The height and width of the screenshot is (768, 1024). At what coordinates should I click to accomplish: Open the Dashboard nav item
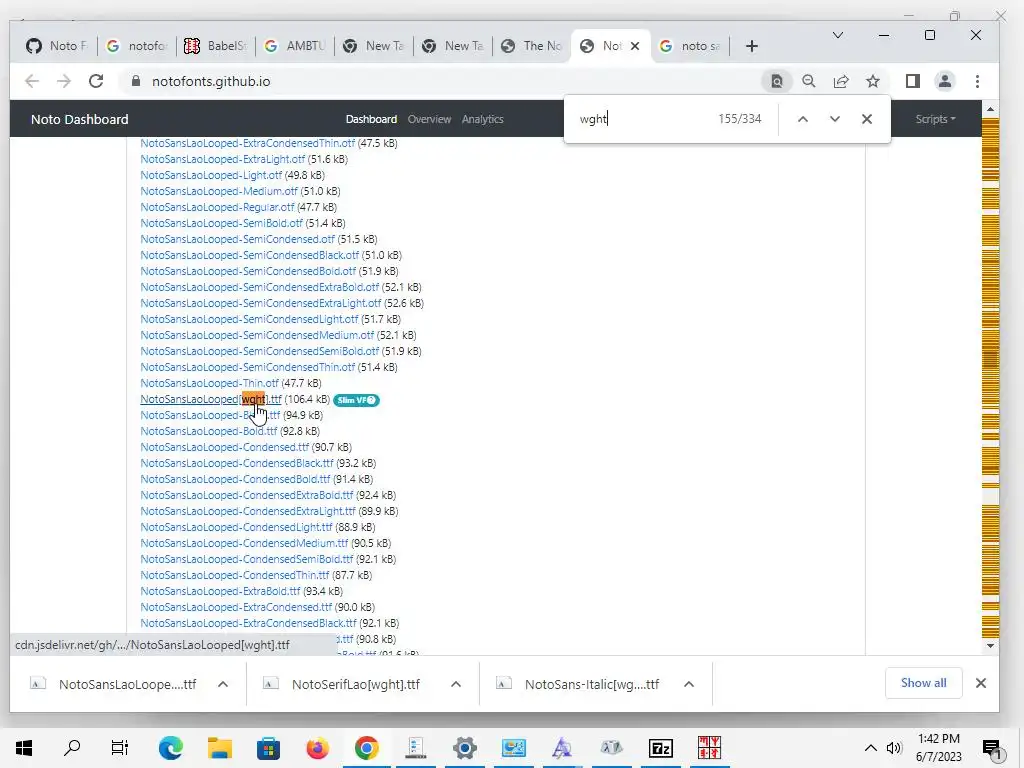pyautogui.click(x=371, y=119)
